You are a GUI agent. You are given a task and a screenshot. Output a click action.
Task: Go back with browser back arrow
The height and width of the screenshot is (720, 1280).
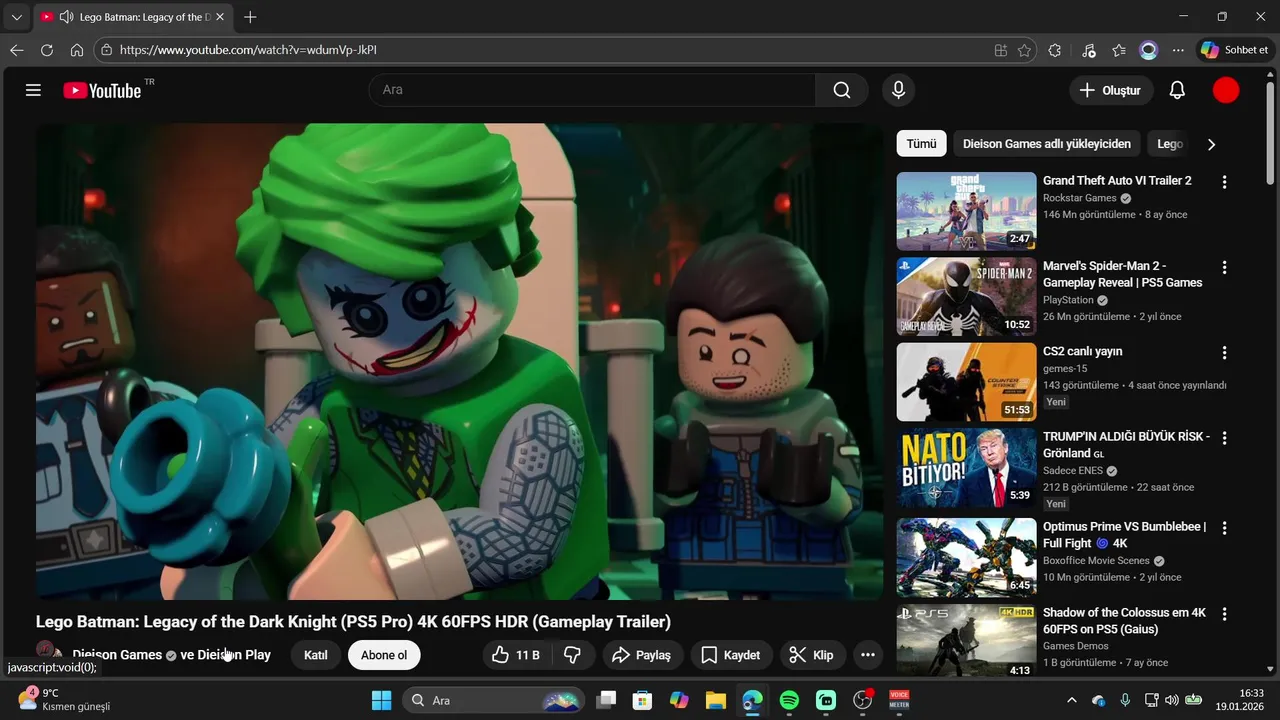pyautogui.click(x=16, y=50)
